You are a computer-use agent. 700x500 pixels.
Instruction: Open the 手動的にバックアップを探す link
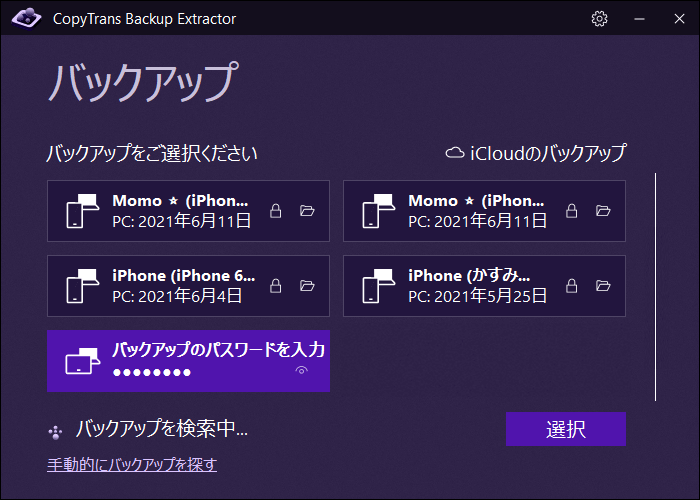(x=132, y=465)
